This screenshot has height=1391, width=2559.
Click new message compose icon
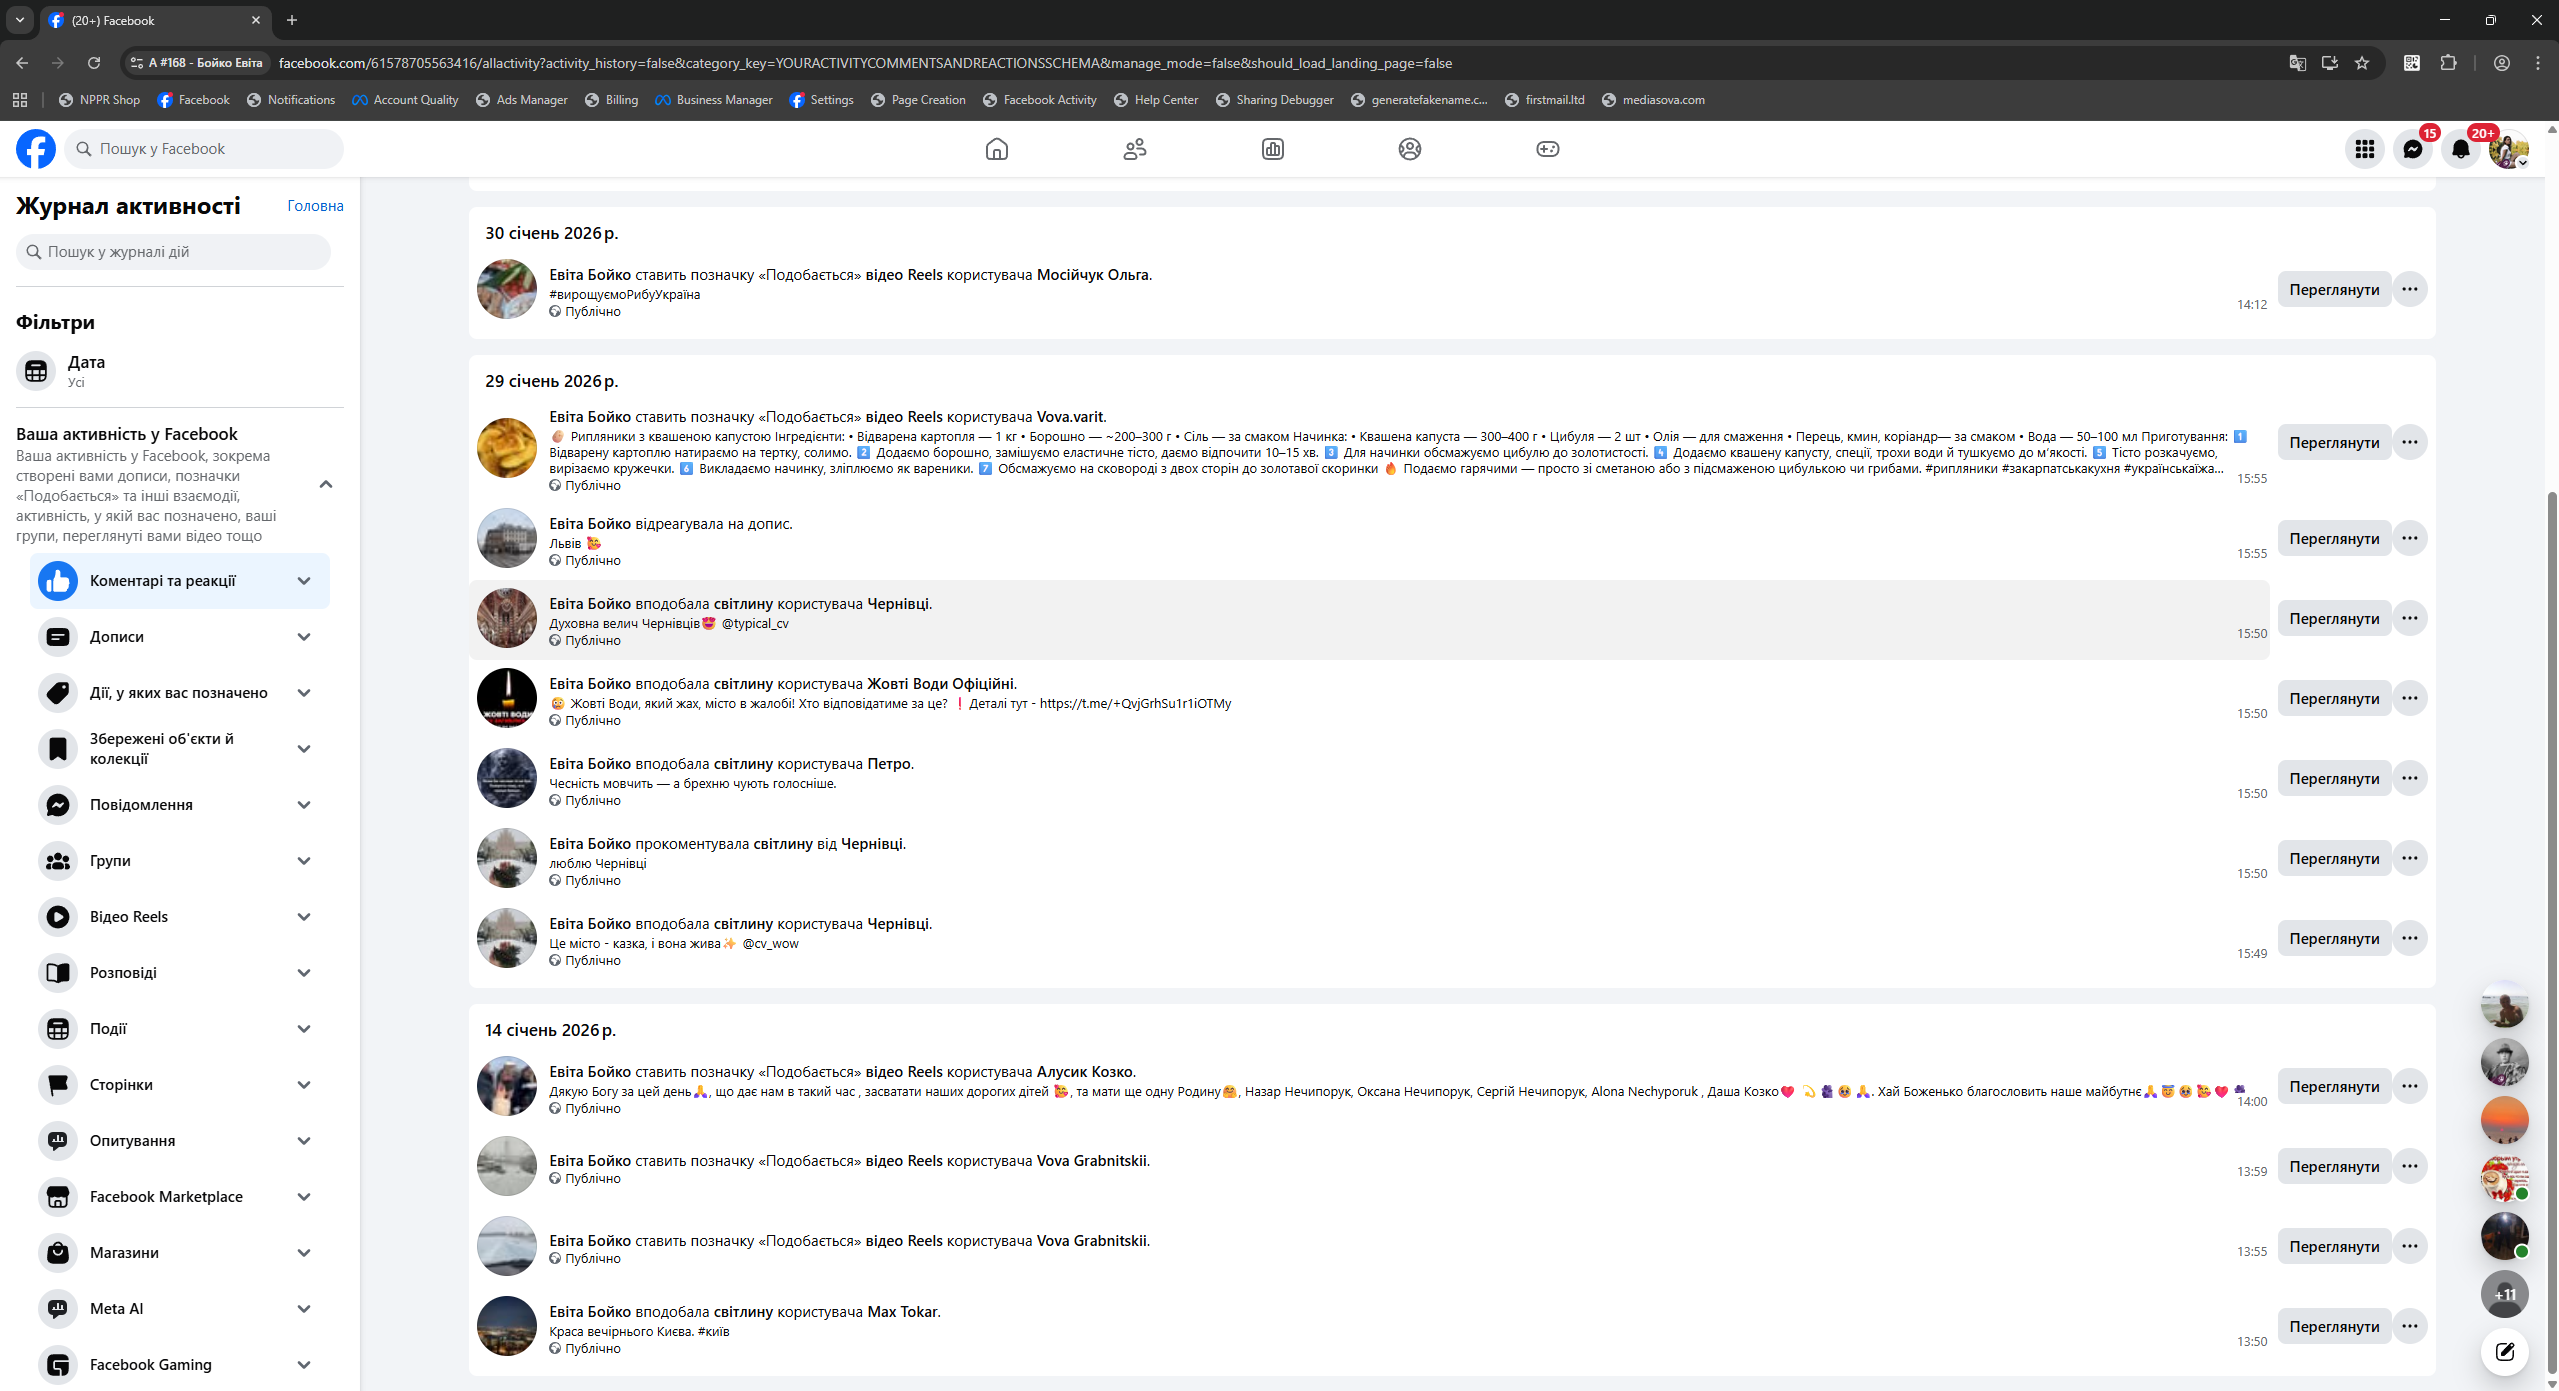pyautogui.click(x=2504, y=1352)
